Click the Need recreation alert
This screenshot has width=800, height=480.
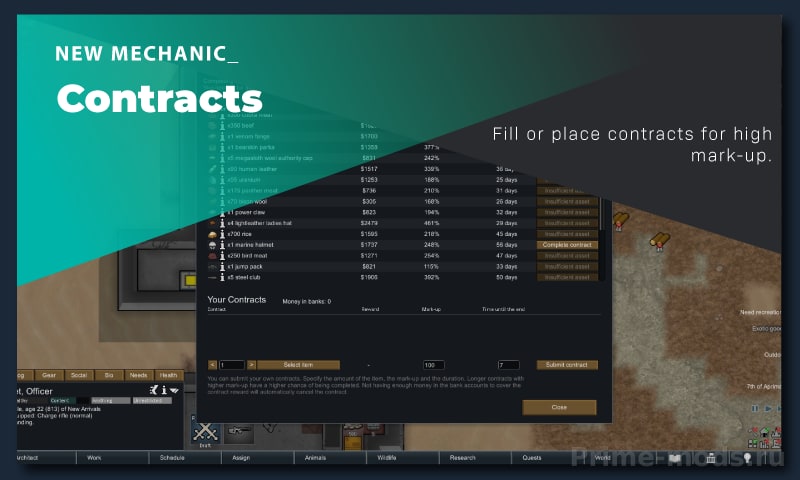pyautogui.click(x=760, y=312)
